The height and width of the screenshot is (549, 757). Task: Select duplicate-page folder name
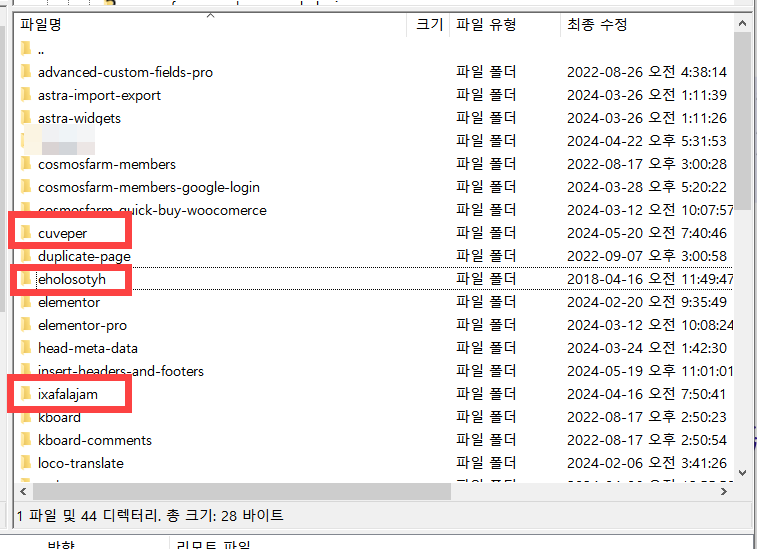84,256
